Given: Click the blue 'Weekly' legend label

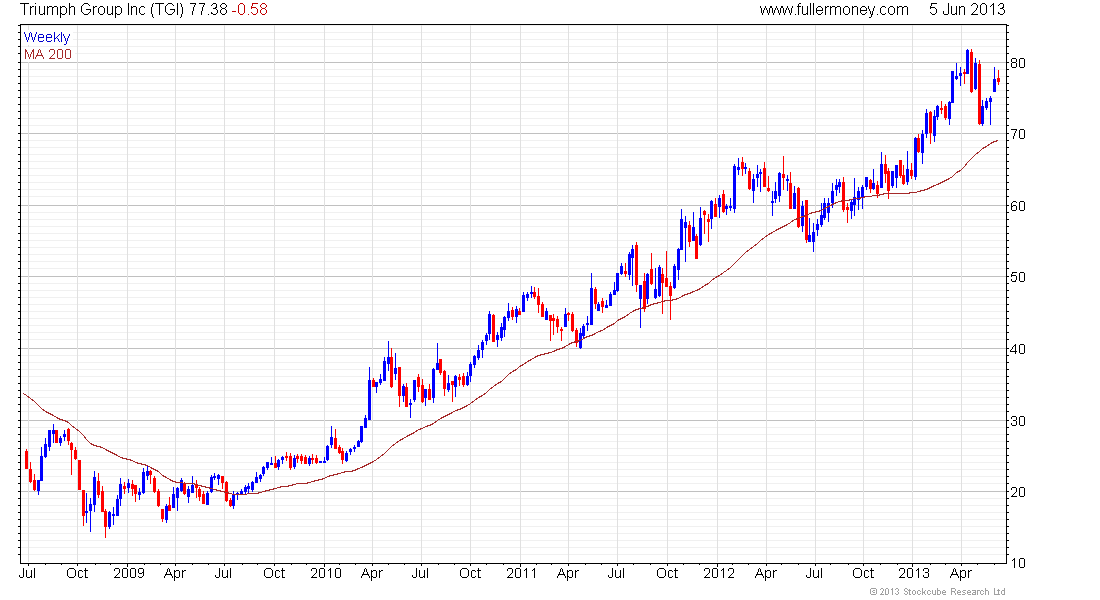Looking at the screenshot, I should tap(47, 37).
